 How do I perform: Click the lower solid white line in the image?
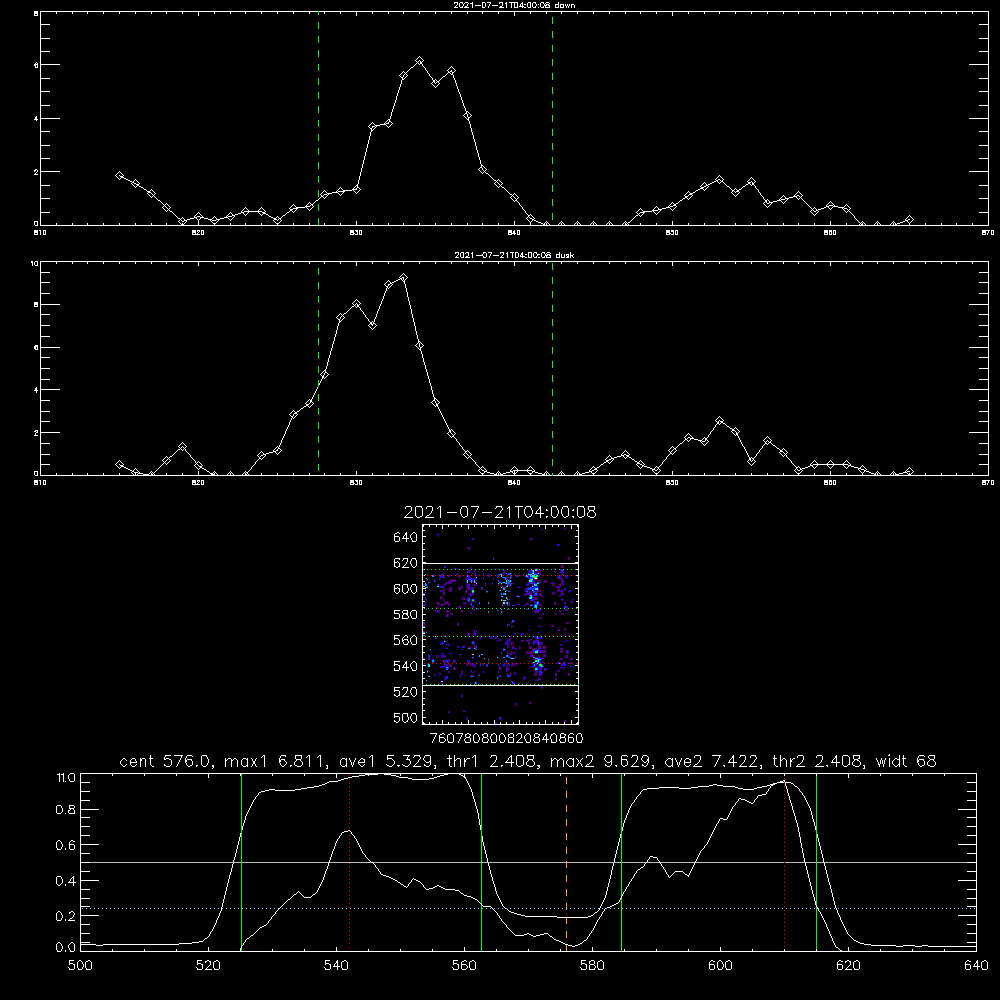(500, 685)
